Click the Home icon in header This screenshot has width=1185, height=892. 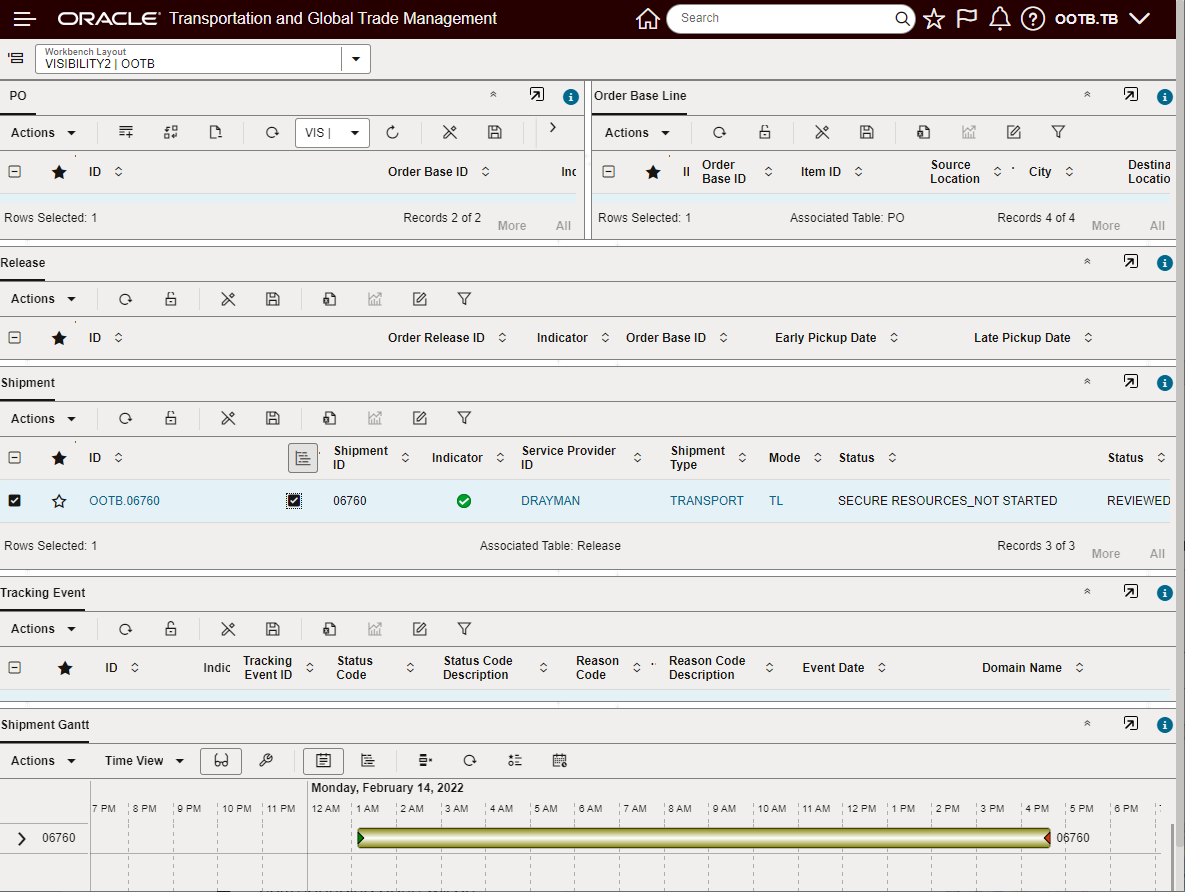[648, 19]
